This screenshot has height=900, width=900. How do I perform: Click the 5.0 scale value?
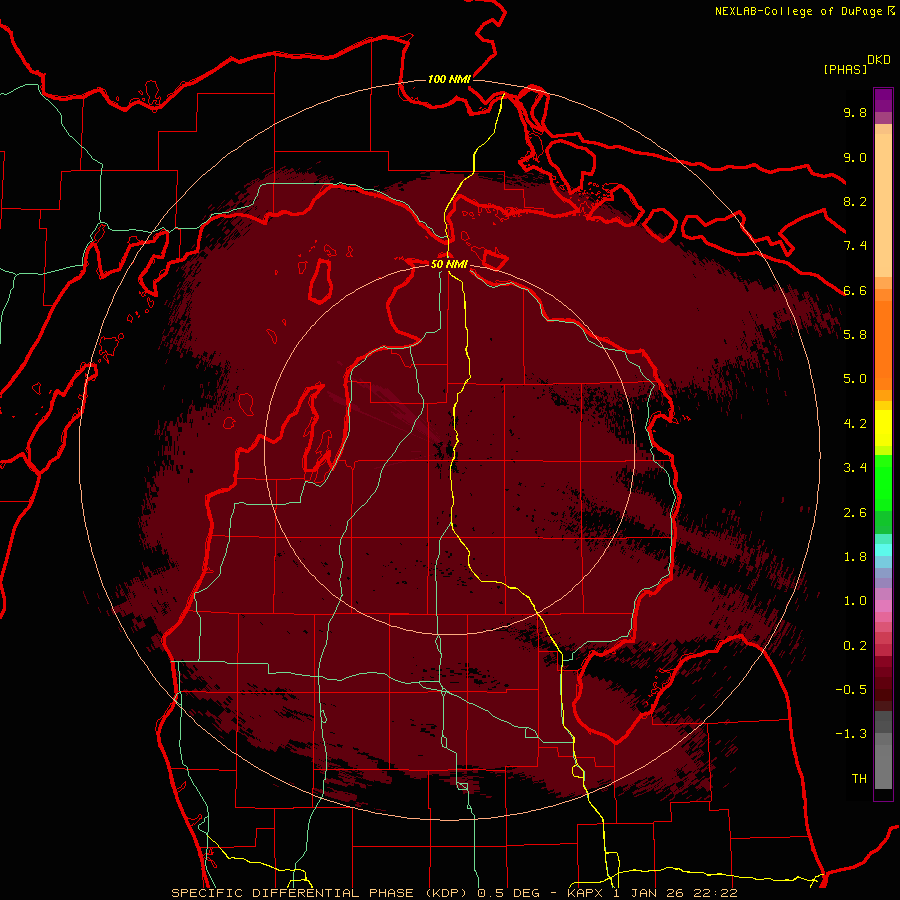[855, 379]
